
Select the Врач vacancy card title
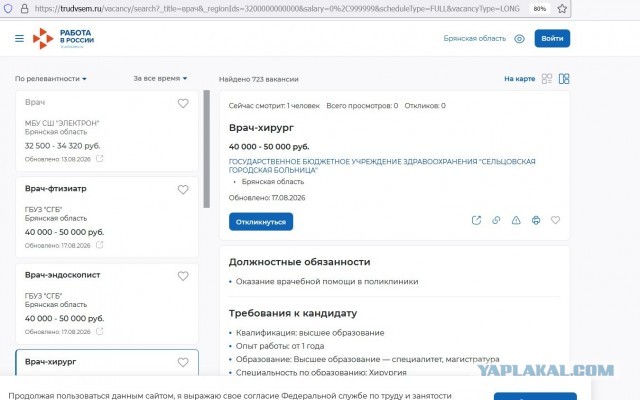tap(35, 102)
